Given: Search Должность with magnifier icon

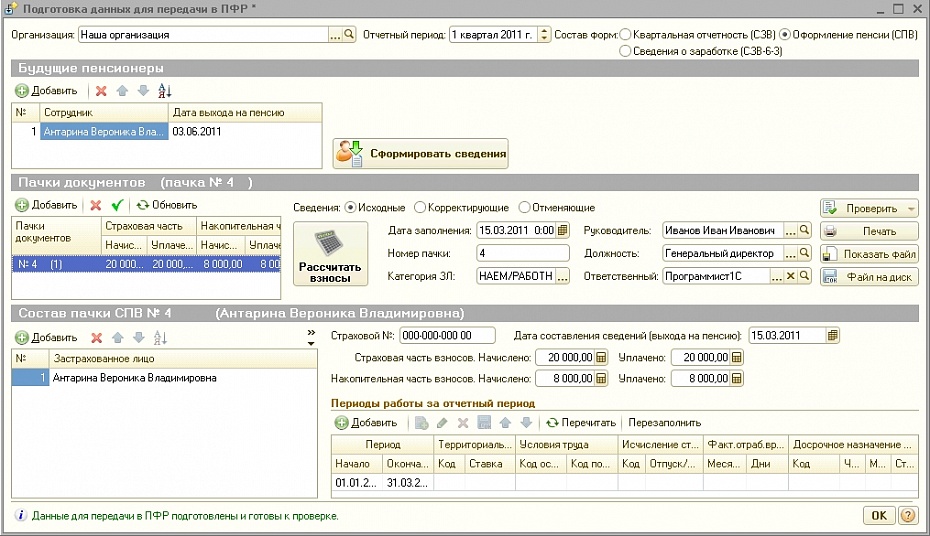Looking at the screenshot, I should pyautogui.click(x=804, y=253).
